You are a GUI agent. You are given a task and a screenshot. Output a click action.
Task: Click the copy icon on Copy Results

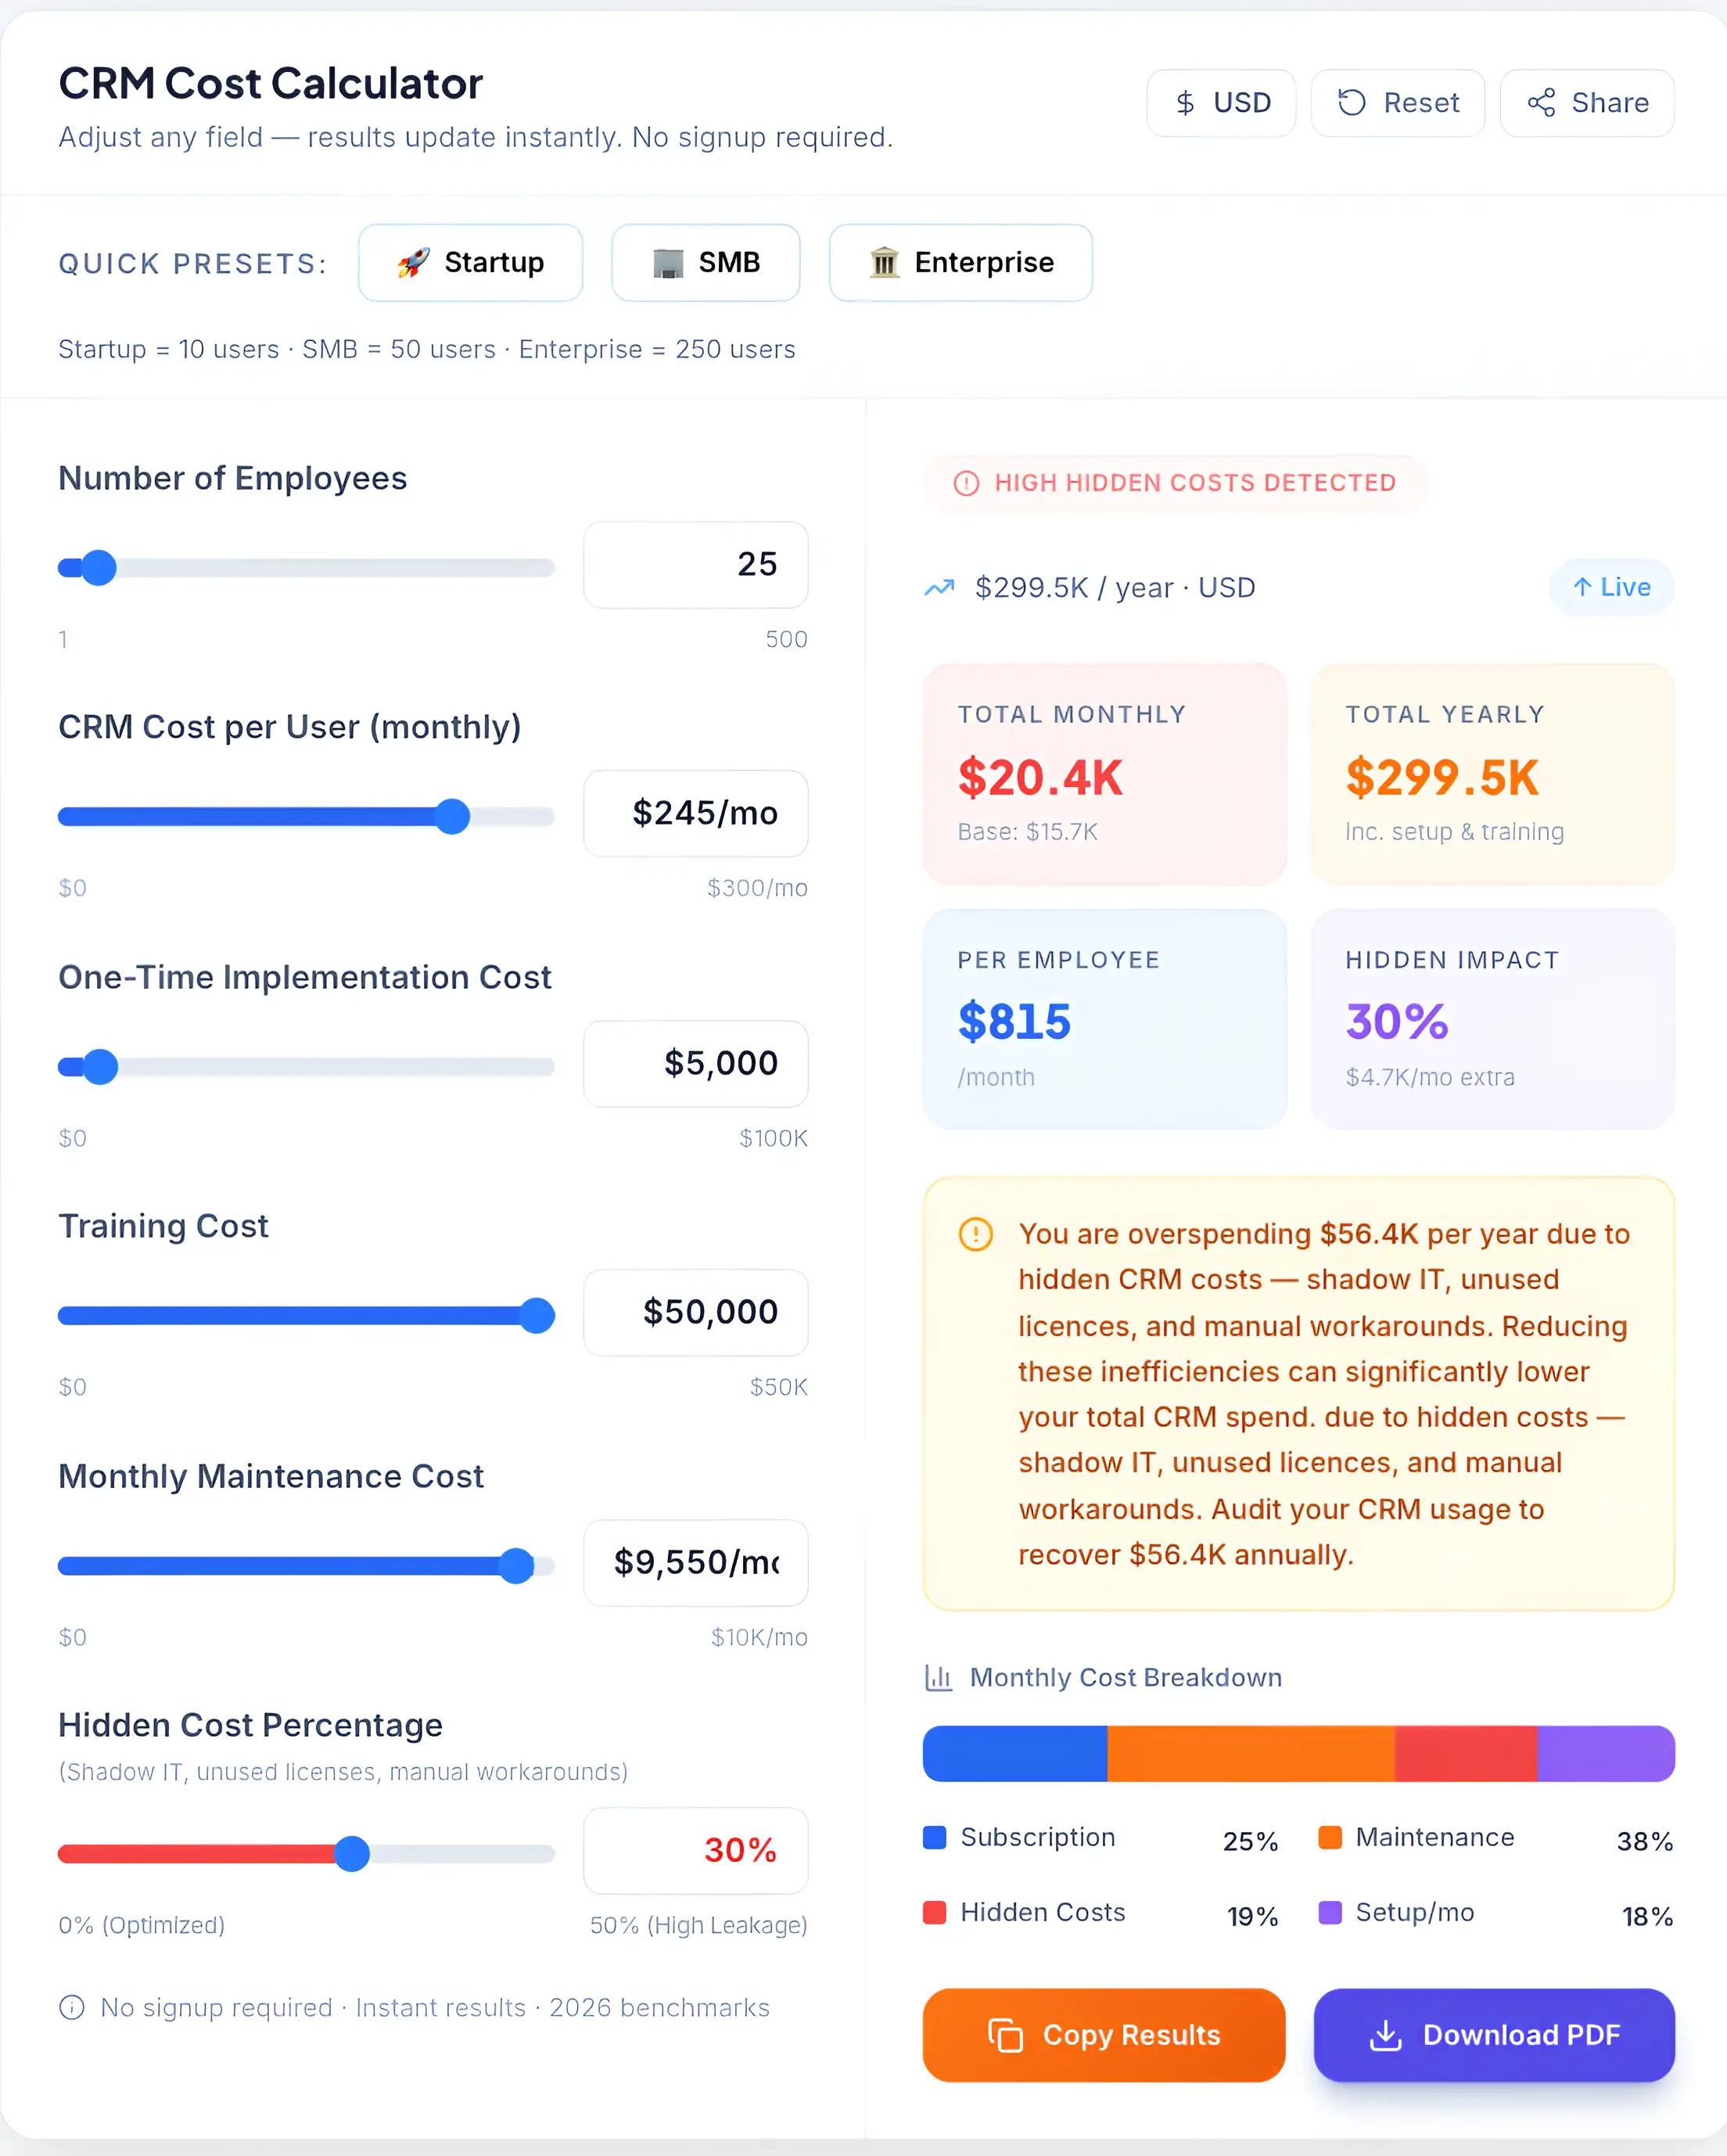click(x=1005, y=2035)
